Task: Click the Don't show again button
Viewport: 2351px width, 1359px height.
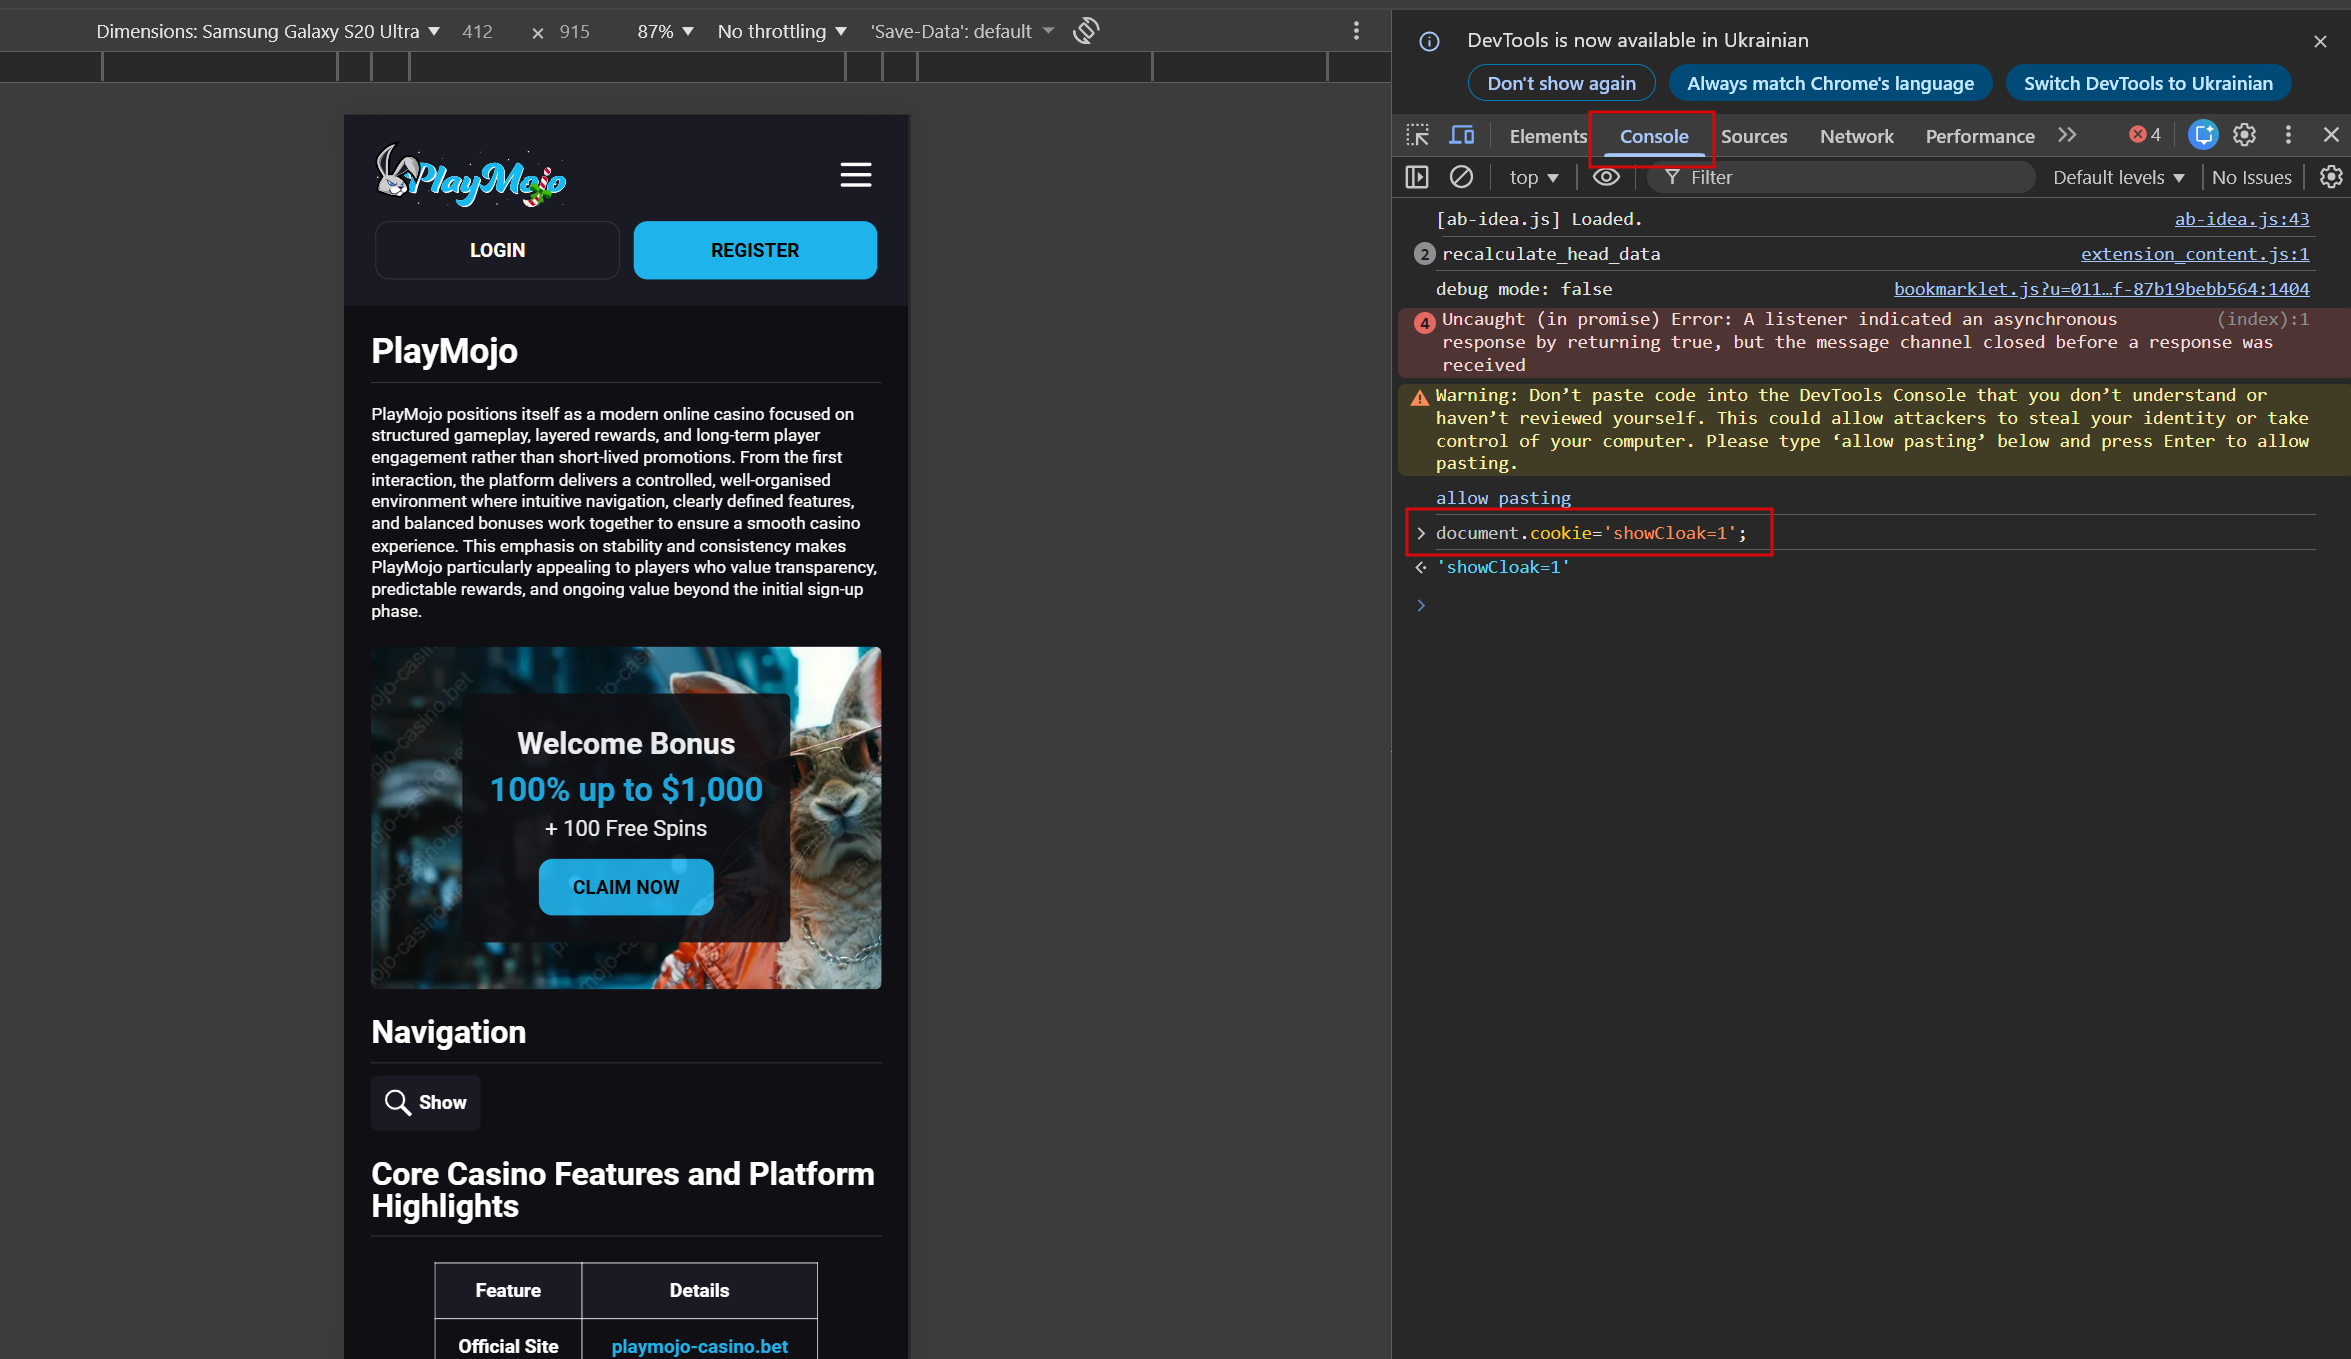Action: point(1561,83)
